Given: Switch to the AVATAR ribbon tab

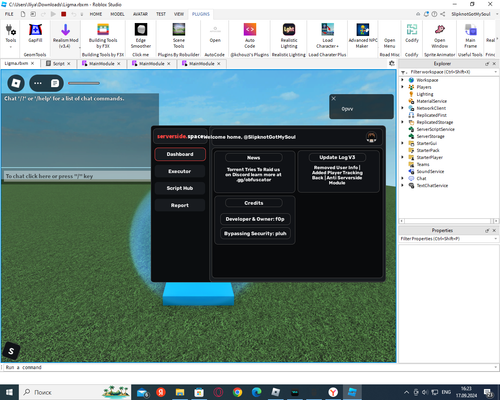Looking at the screenshot, I should point(140,14).
